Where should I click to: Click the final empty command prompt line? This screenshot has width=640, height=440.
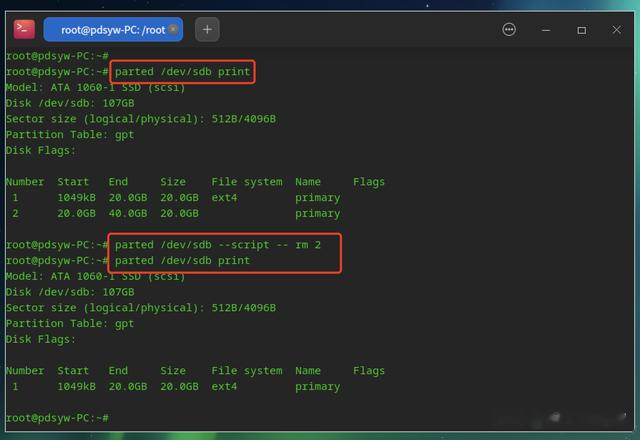(x=57, y=418)
